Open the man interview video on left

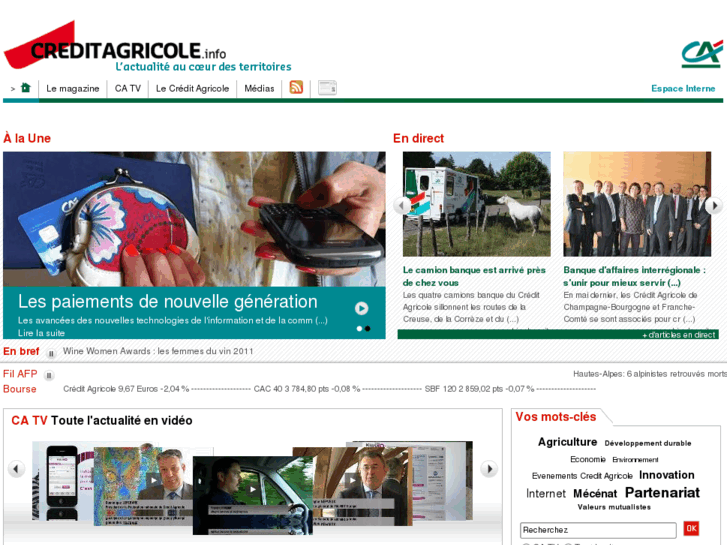point(143,486)
